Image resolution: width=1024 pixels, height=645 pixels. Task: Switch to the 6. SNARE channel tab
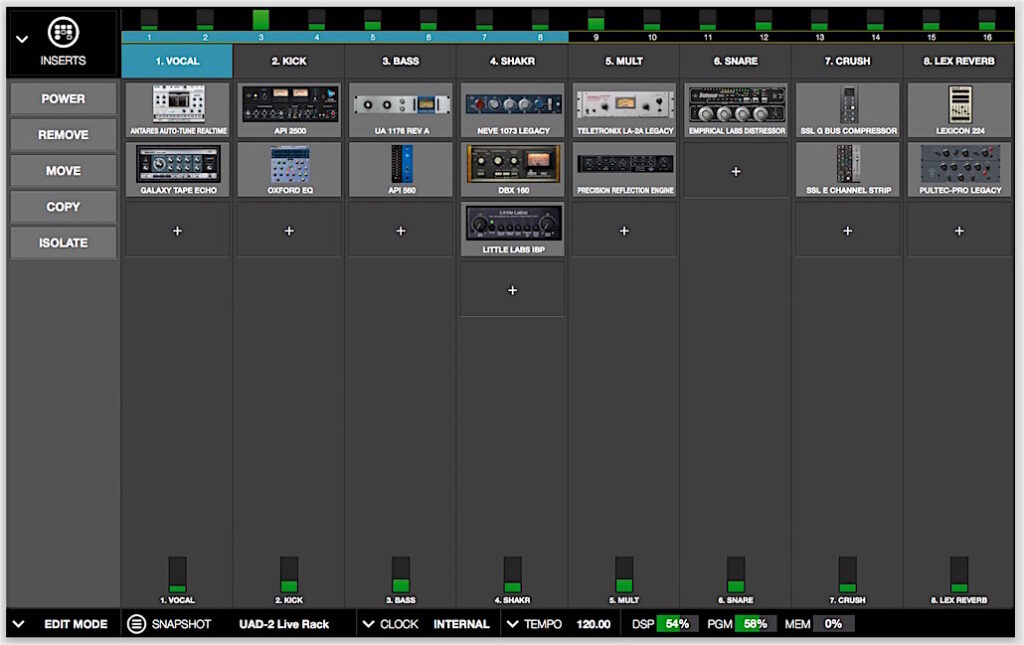(735, 61)
